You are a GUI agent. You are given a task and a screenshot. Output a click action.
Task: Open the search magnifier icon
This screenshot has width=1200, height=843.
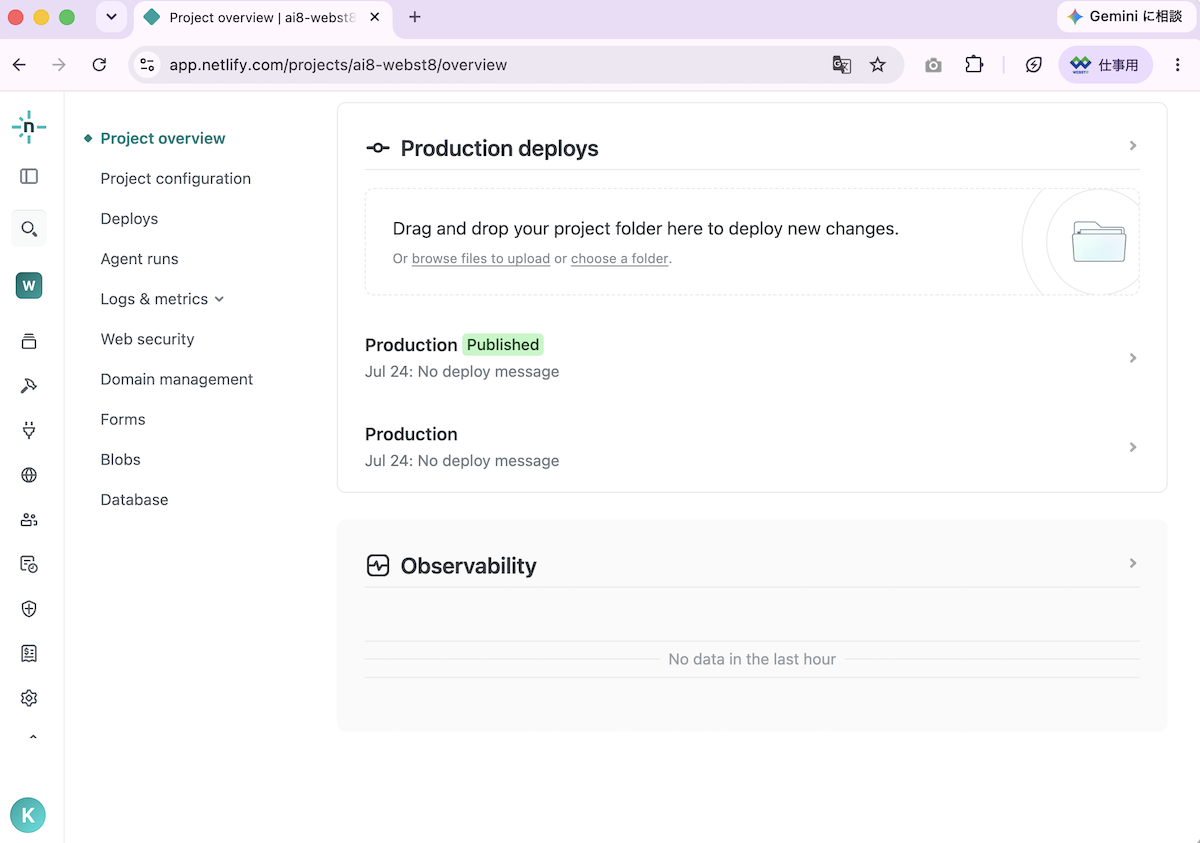[29, 229]
